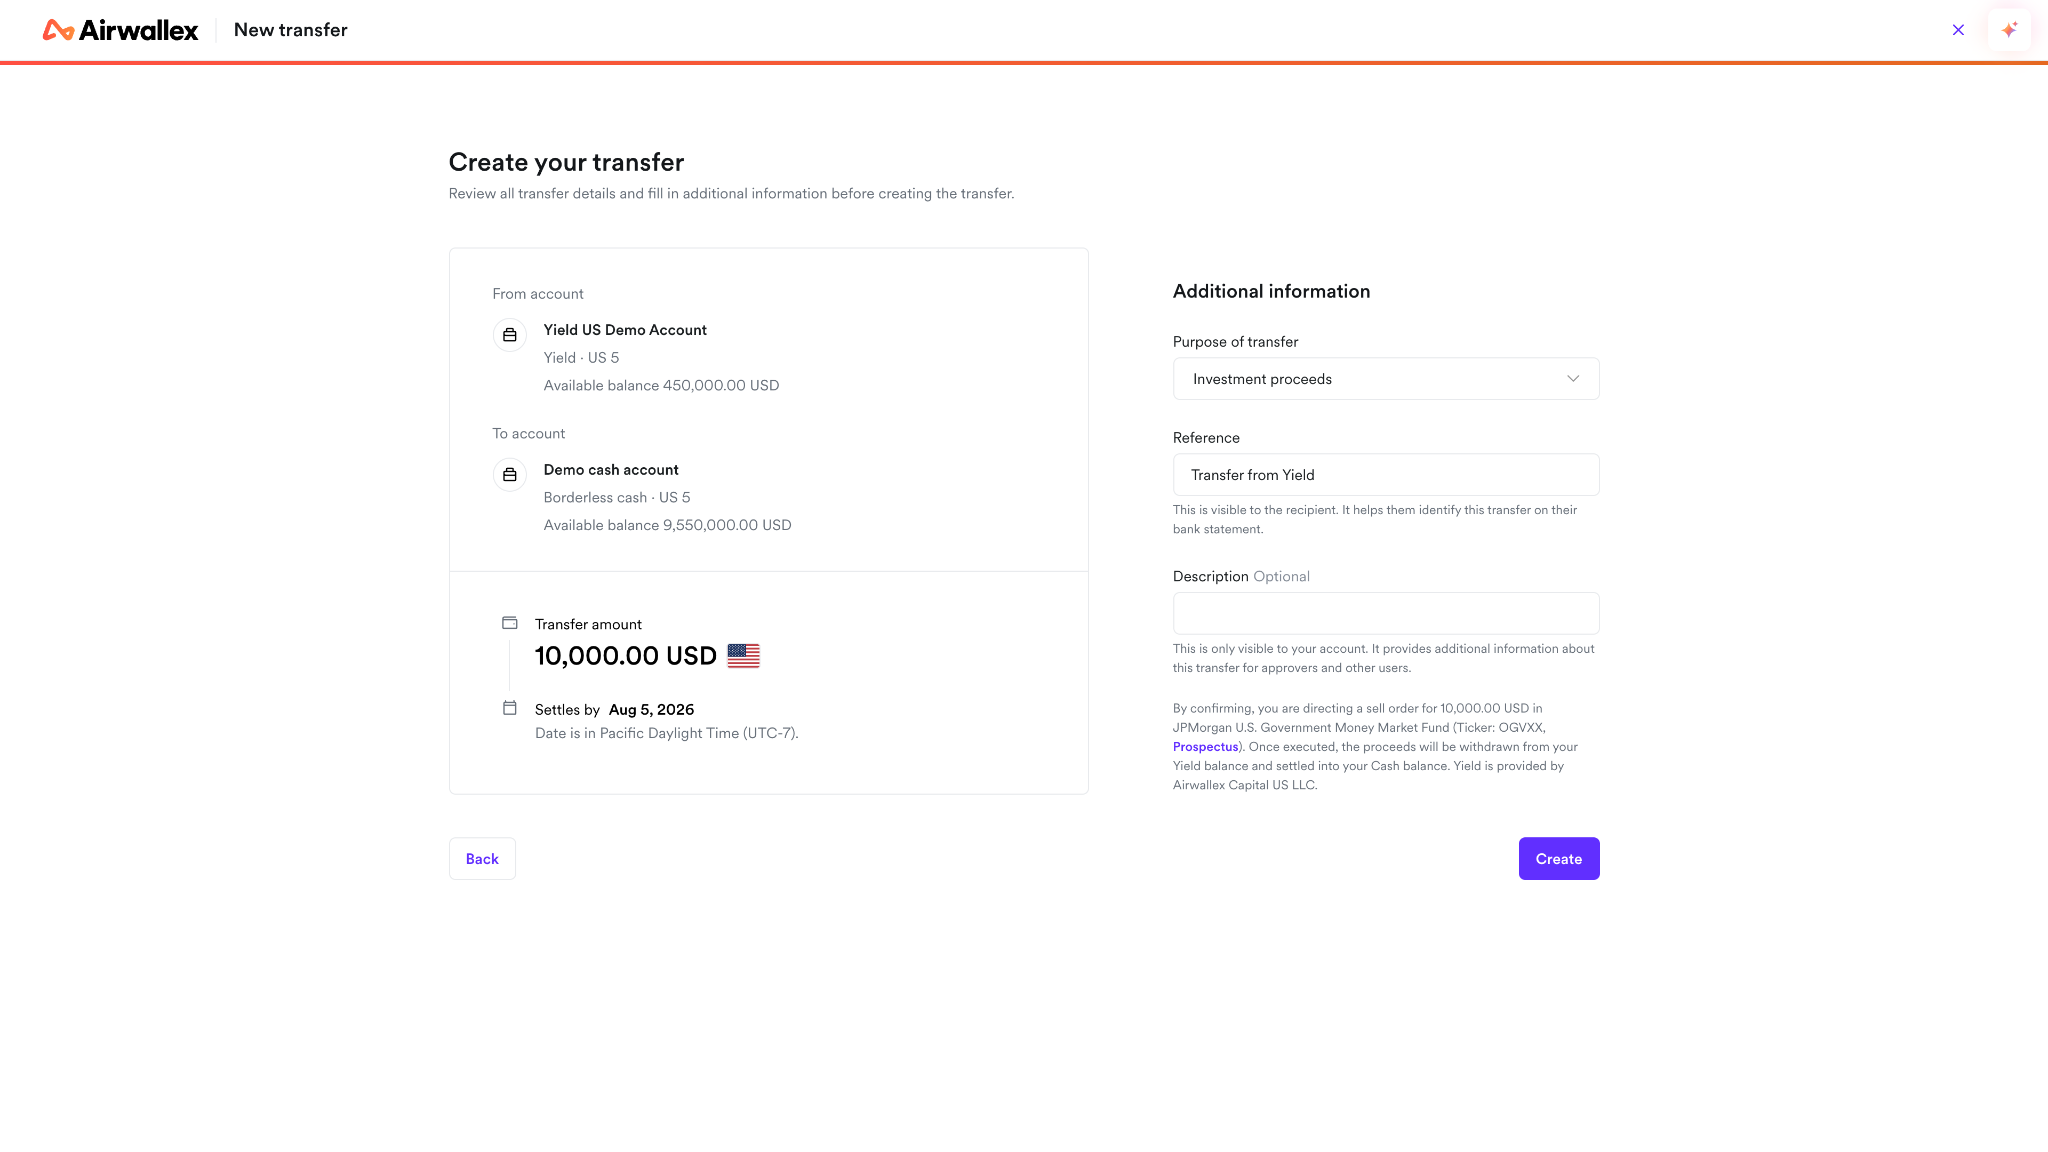
Task: Select the Demo cash account name
Action: pos(611,470)
